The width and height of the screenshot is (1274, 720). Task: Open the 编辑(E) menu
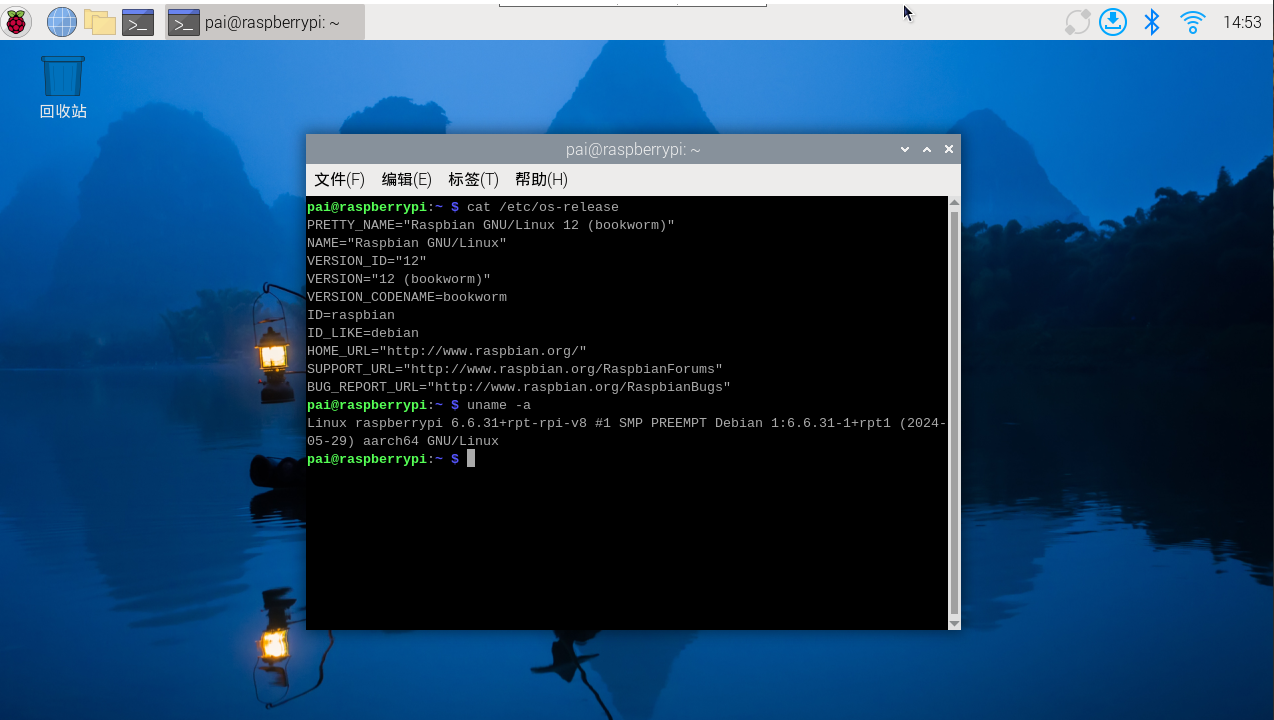406,179
